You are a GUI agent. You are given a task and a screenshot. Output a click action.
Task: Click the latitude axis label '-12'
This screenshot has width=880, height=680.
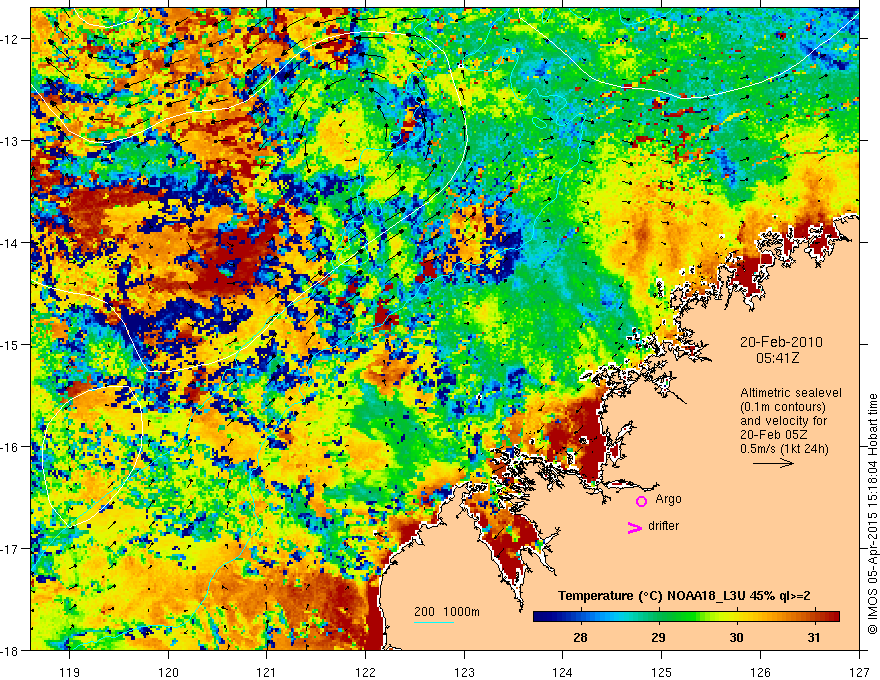[x=10, y=39]
